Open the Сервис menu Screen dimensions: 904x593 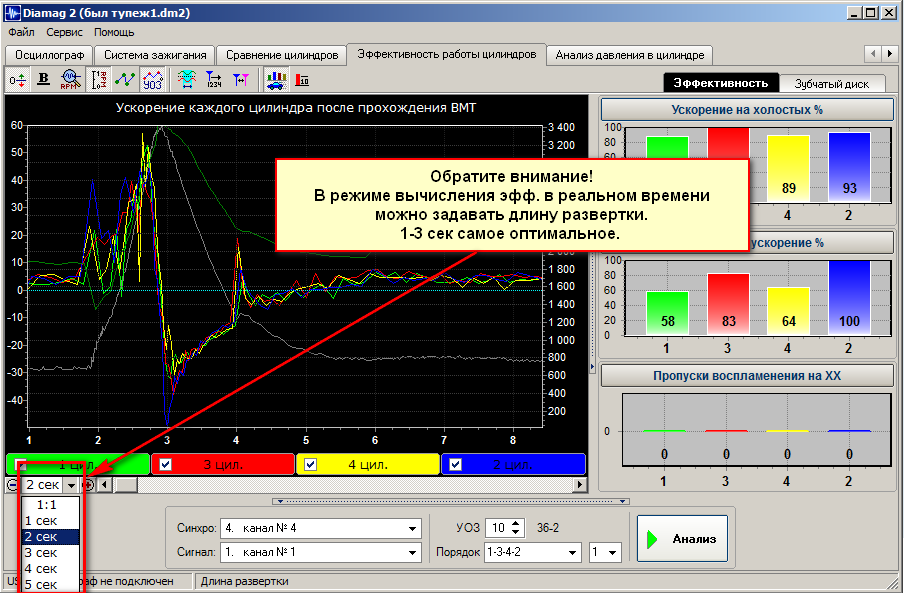tap(65, 32)
